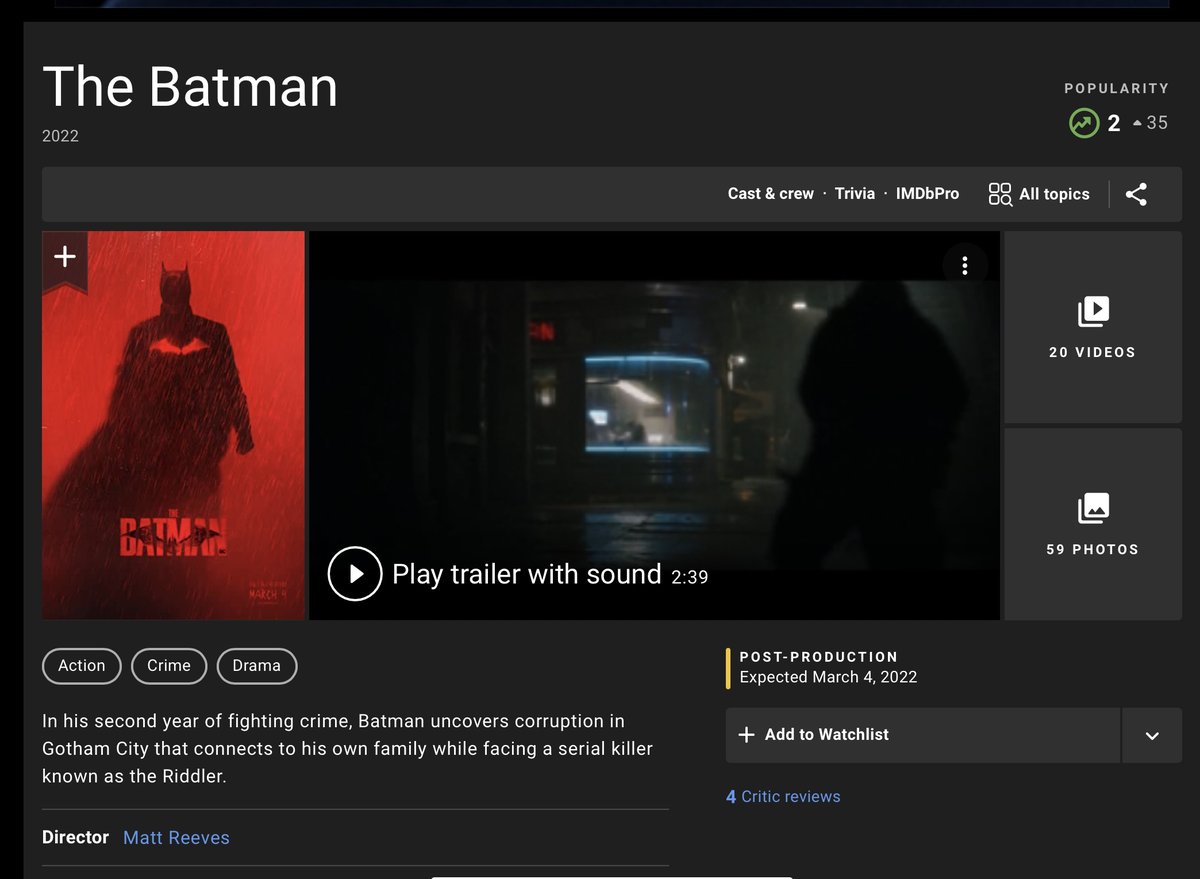Select the Crime genre chip
Image resolution: width=1200 pixels, height=879 pixels.
(169, 666)
